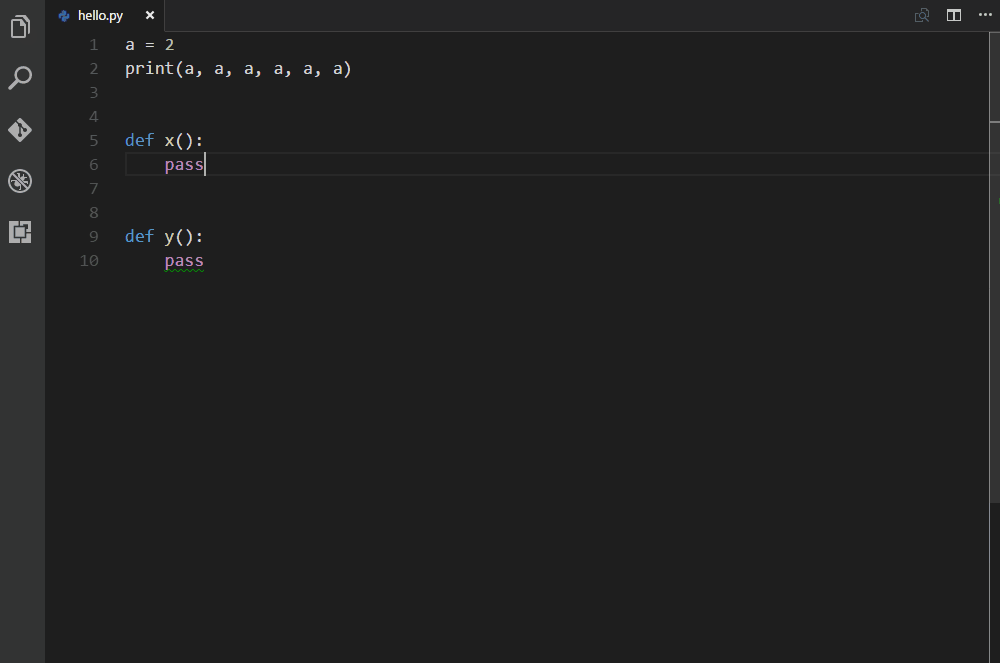
Task: Click the Open Preview icon
Action: (x=921, y=15)
